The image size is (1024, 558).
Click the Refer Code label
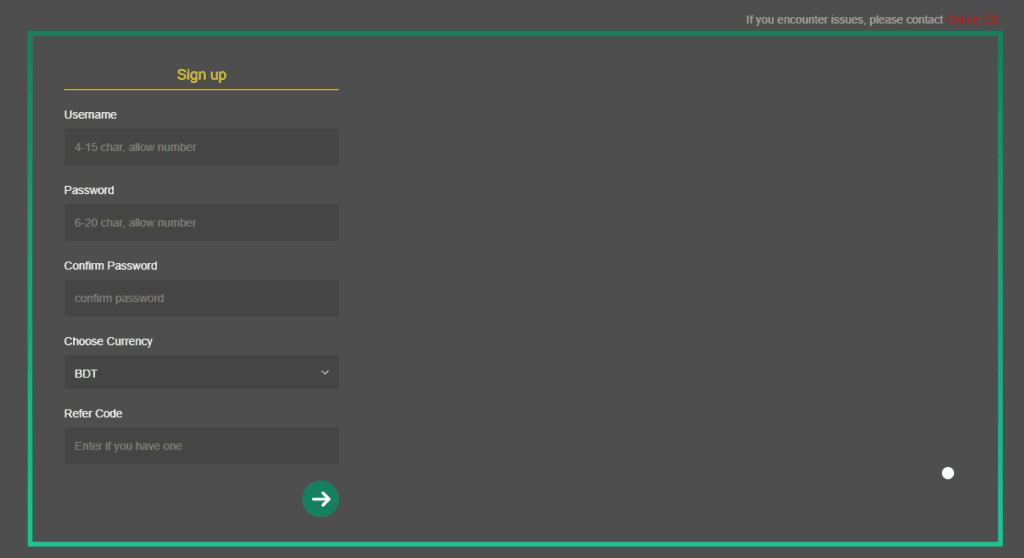[x=93, y=414]
